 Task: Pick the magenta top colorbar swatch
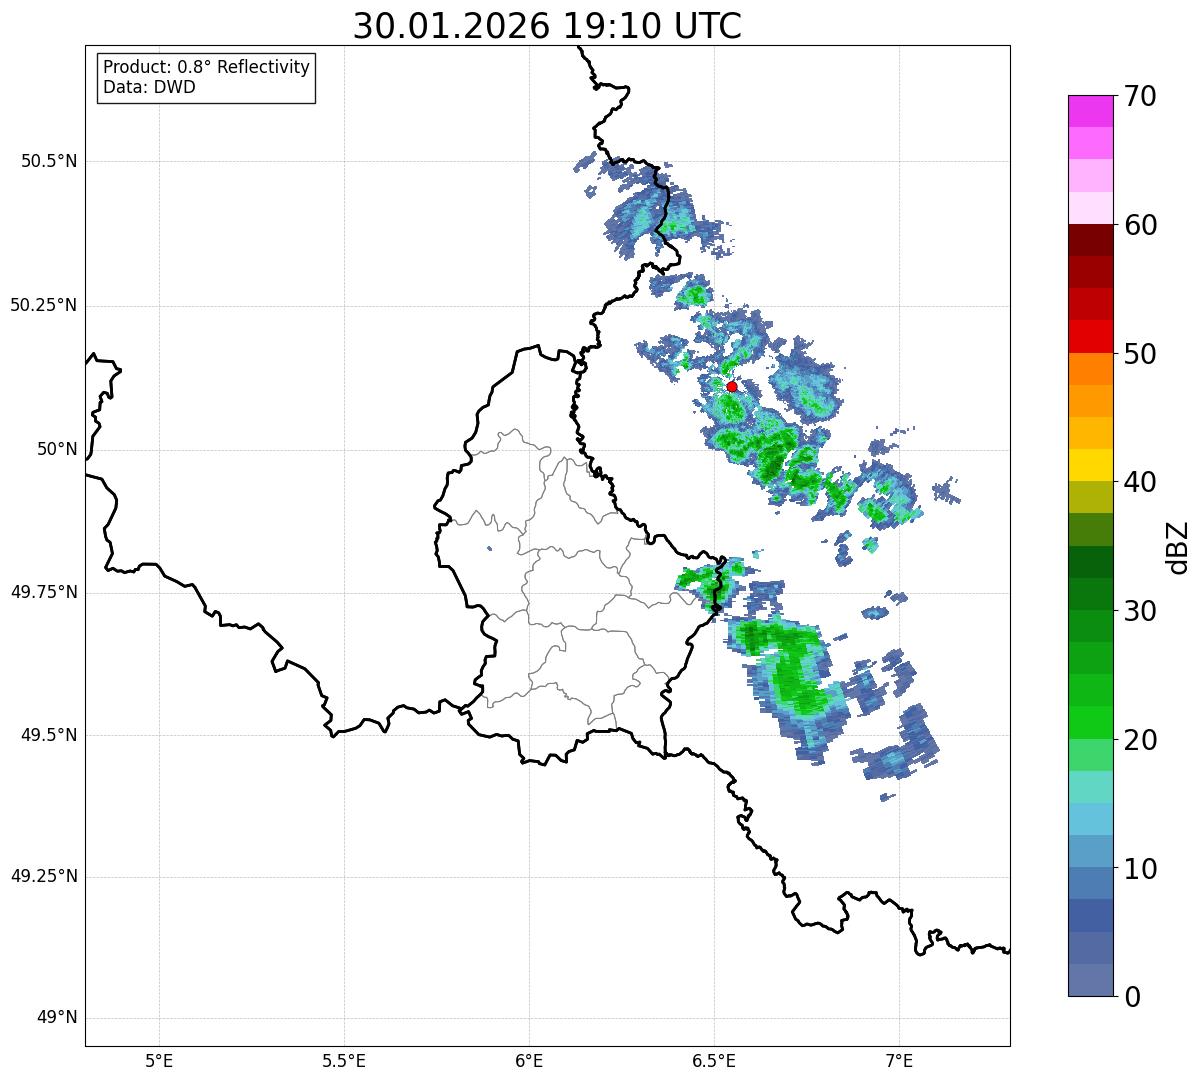[x=1090, y=111]
